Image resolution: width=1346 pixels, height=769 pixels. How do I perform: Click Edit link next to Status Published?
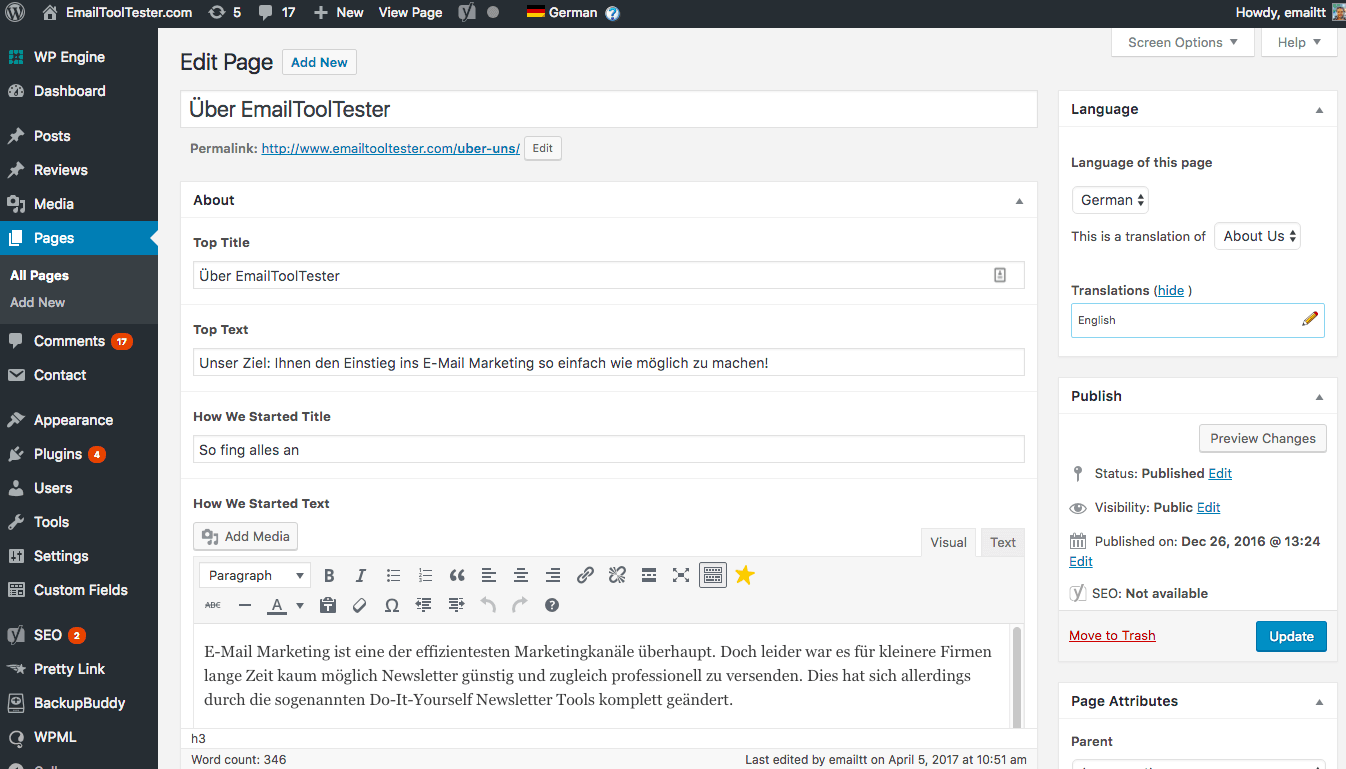pyautogui.click(x=1220, y=473)
